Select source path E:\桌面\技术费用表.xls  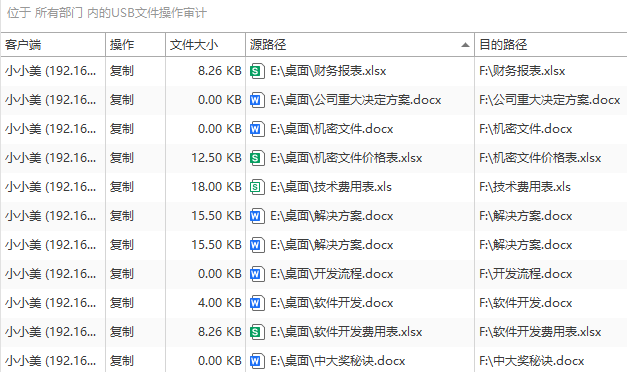click(x=331, y=187)
